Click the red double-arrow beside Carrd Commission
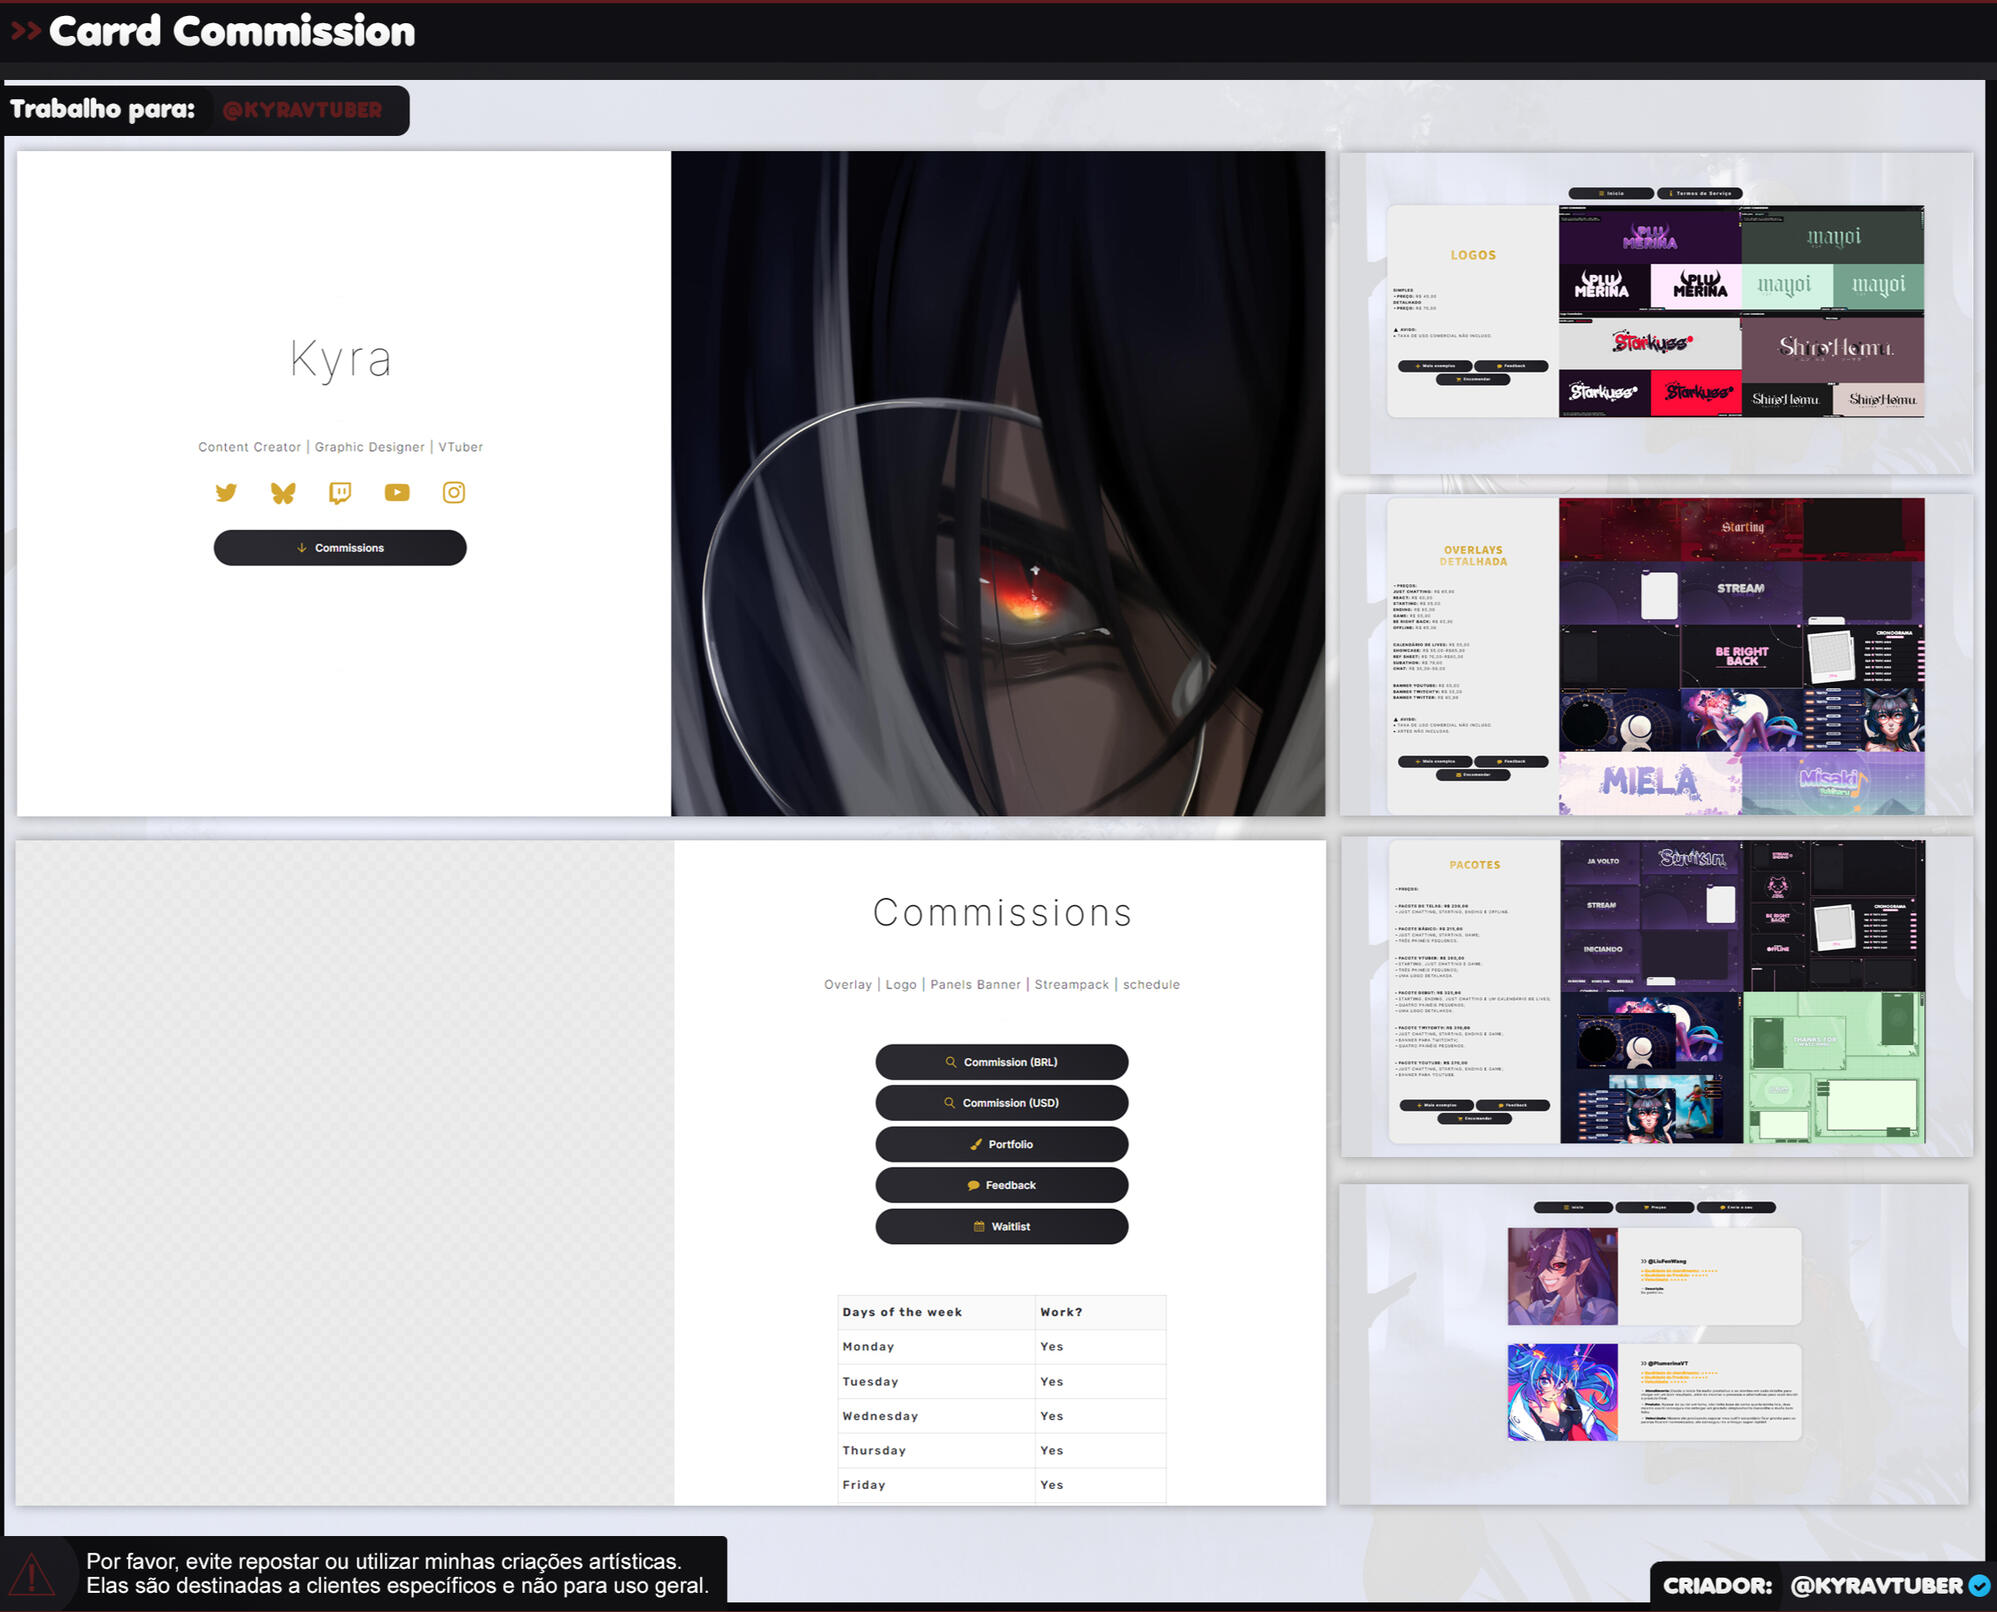The image size is (1997, 1612). [x=26, y=31]
